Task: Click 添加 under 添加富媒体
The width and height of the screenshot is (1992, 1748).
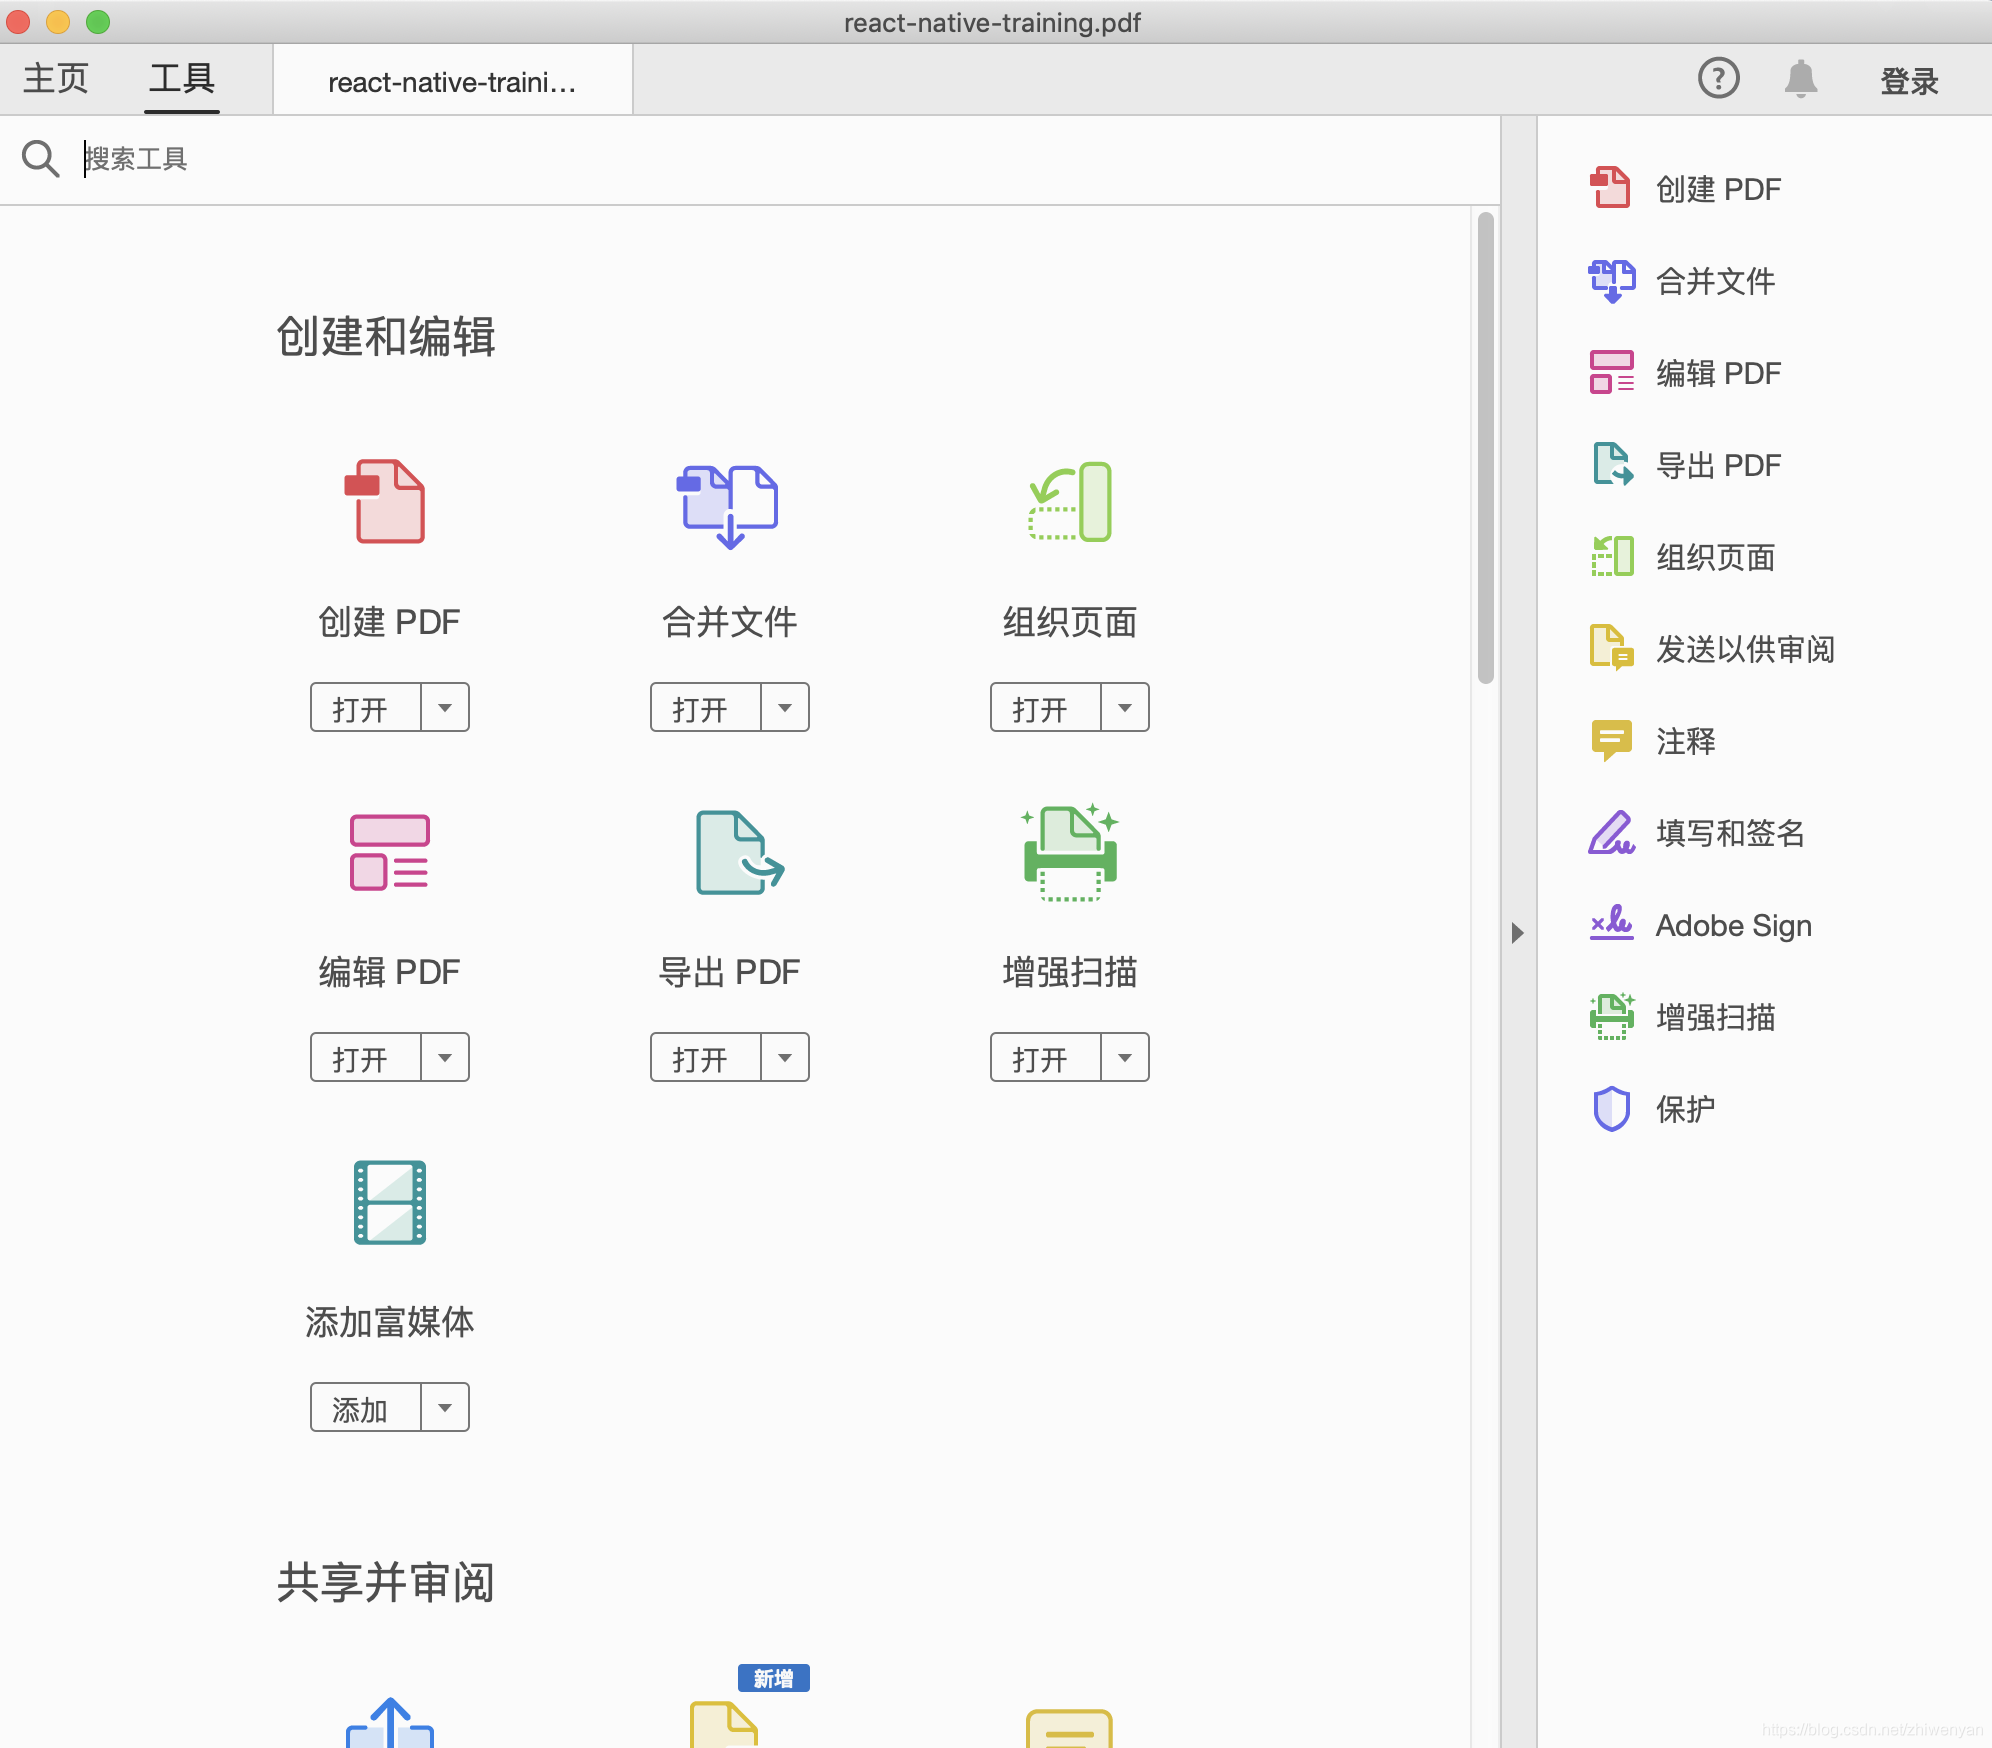Action: coord(366,1408)
